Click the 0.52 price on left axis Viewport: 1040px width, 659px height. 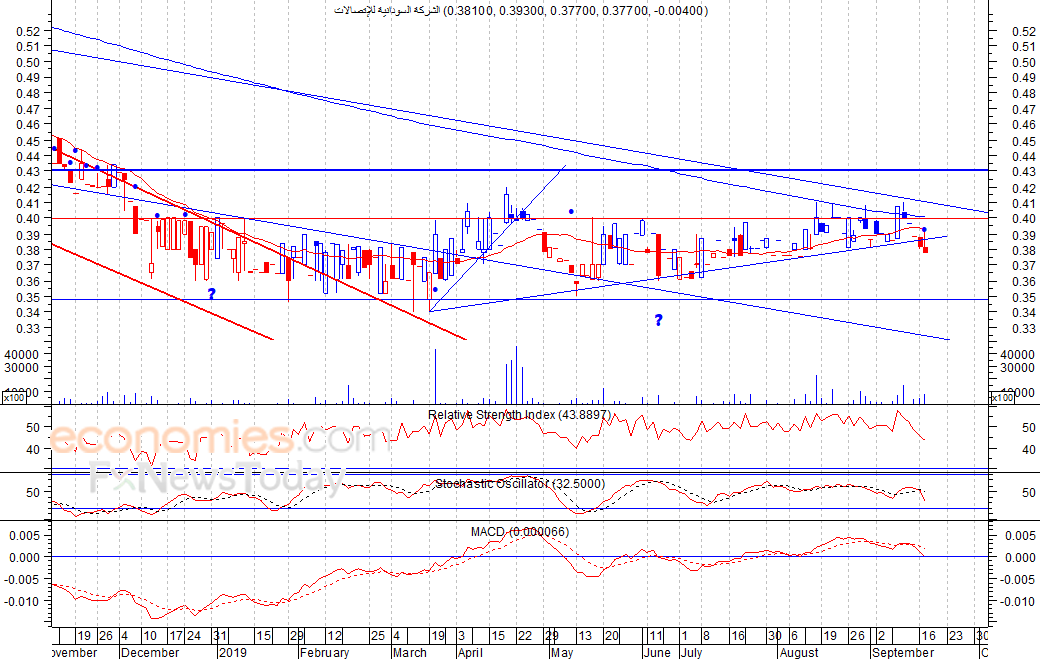click(x=28, y=31)
